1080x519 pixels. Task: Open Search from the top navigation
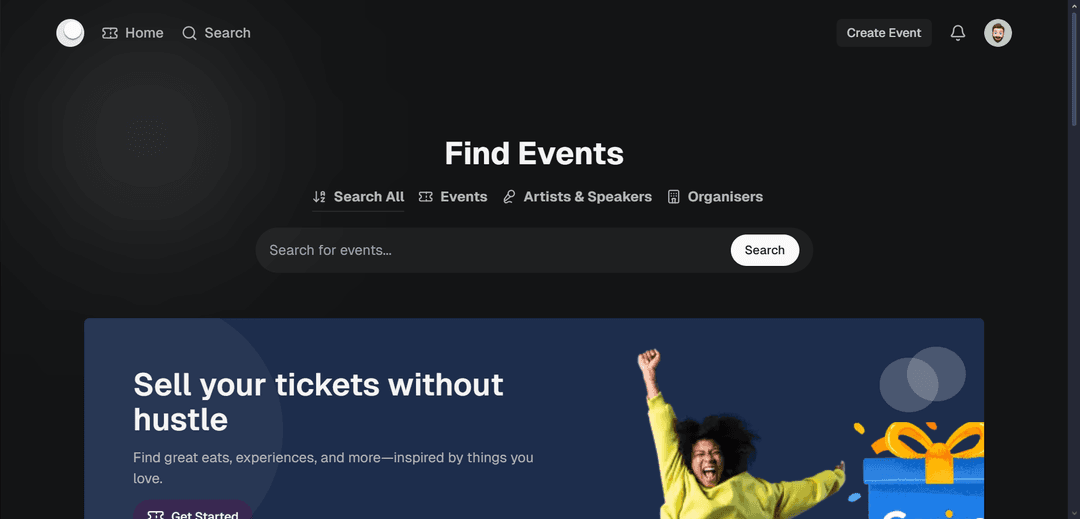click(216, 33)
